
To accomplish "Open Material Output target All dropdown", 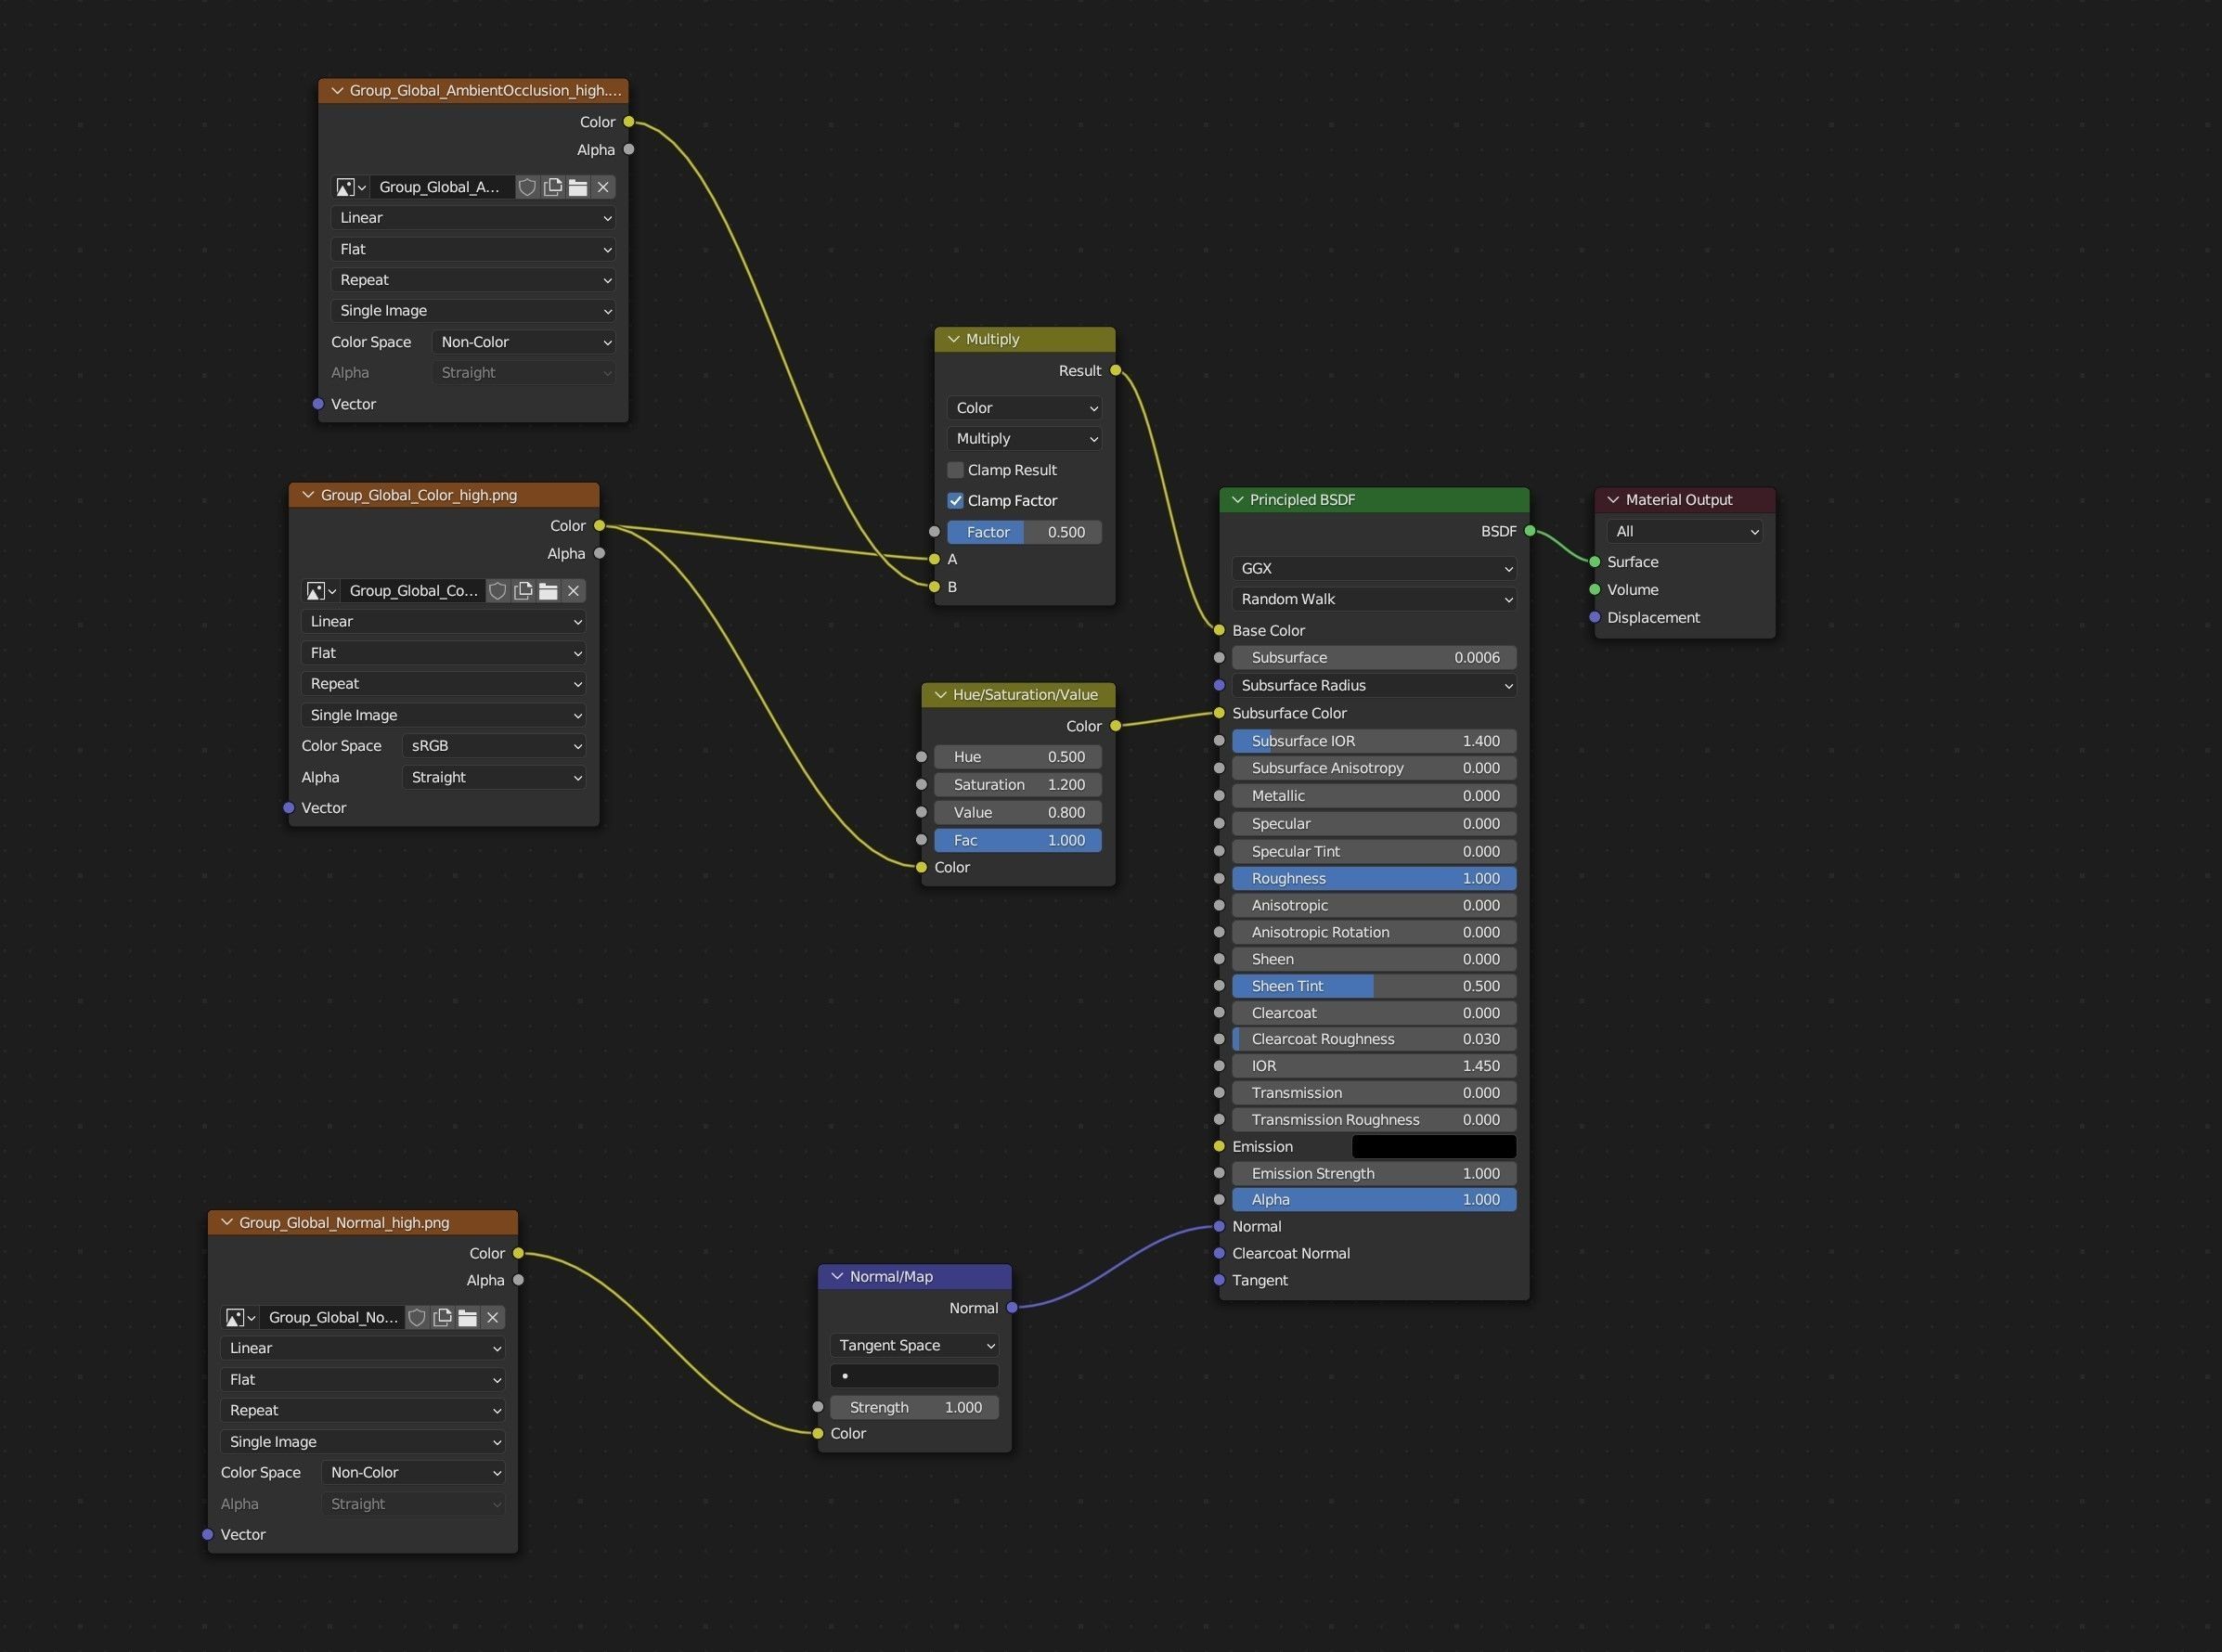I will [x=1685, y=532].
